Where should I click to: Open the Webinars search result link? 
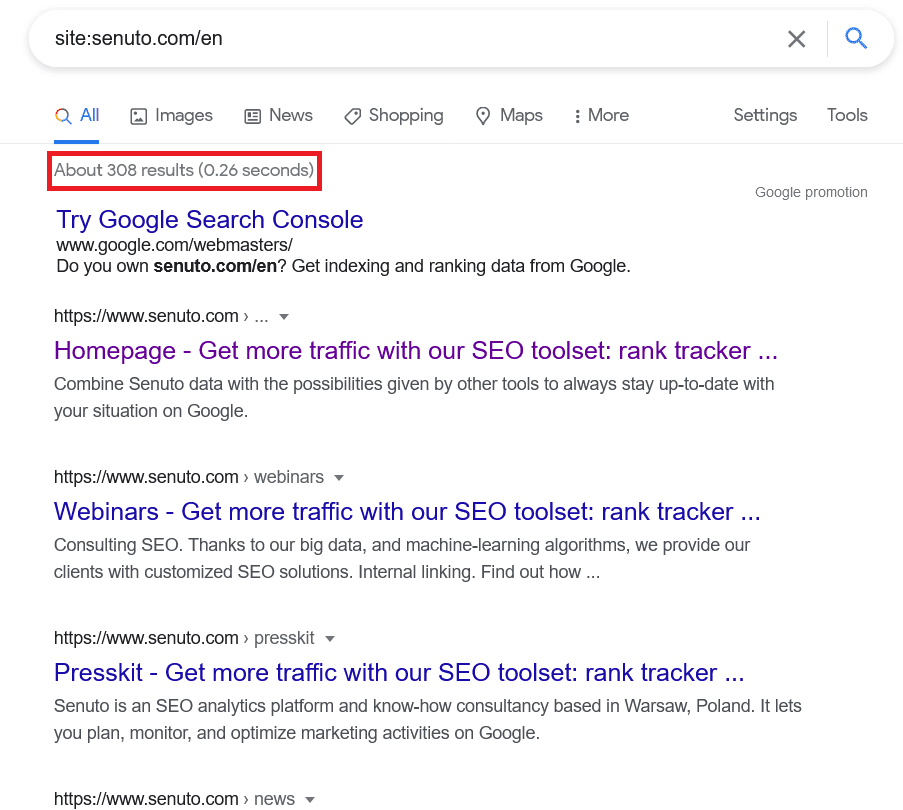pos(407,512)
